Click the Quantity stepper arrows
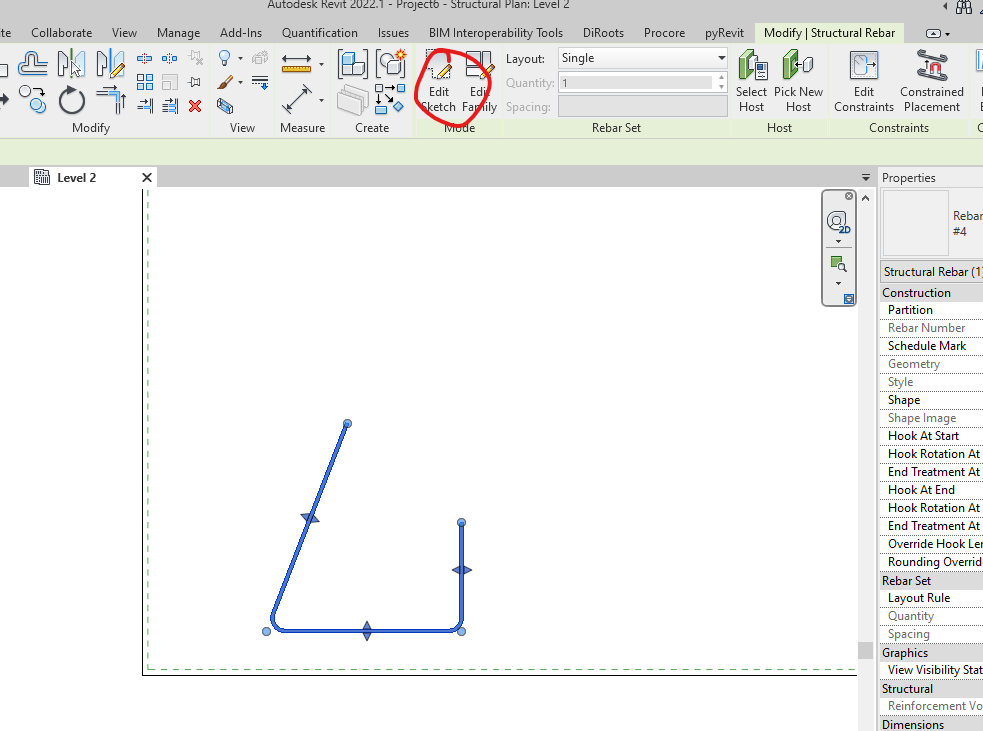The height and width of the screenshot is (731, 983). (x=721, y=82)
